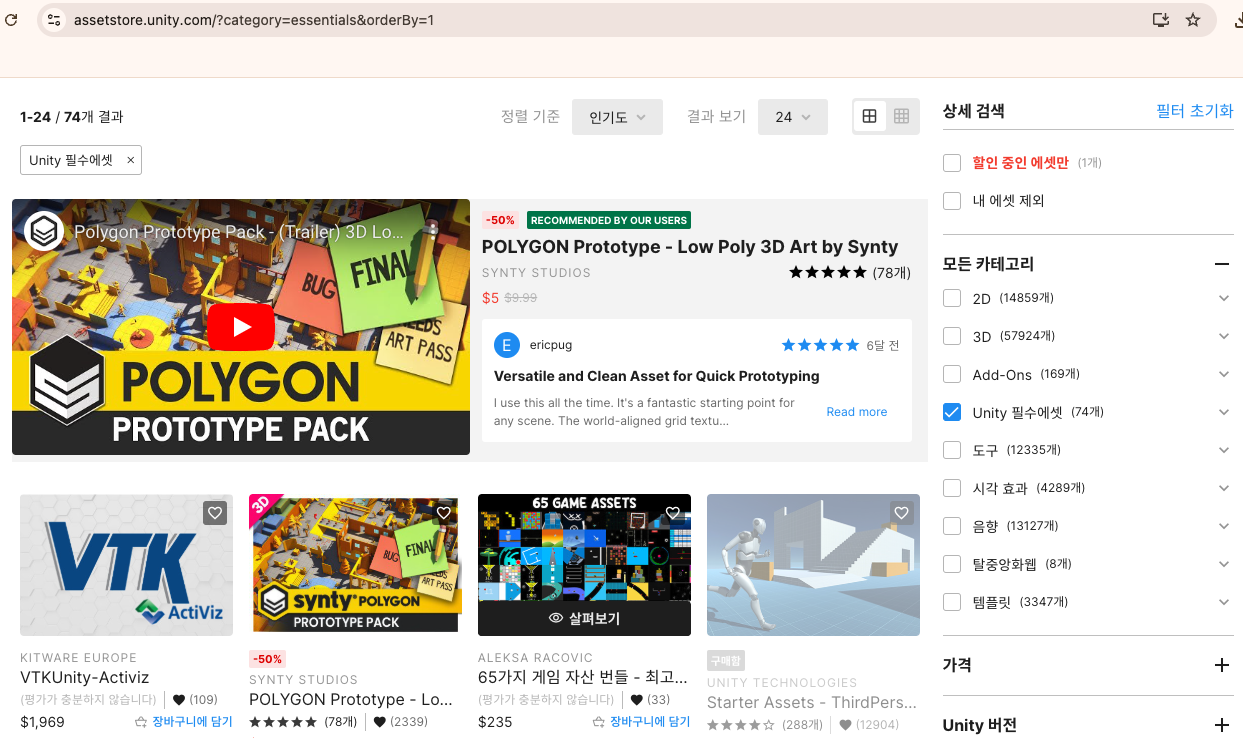
Task: Check the Add-Ons category checkbox
Action: point(952,374)
